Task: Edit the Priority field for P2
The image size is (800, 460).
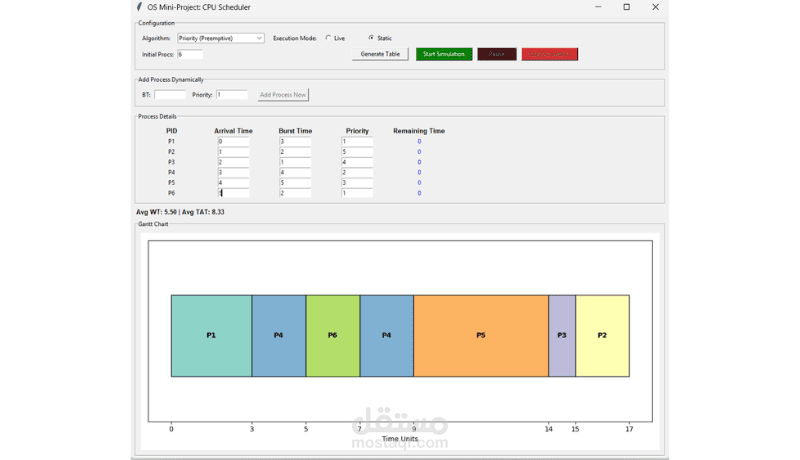Action: 357,151
